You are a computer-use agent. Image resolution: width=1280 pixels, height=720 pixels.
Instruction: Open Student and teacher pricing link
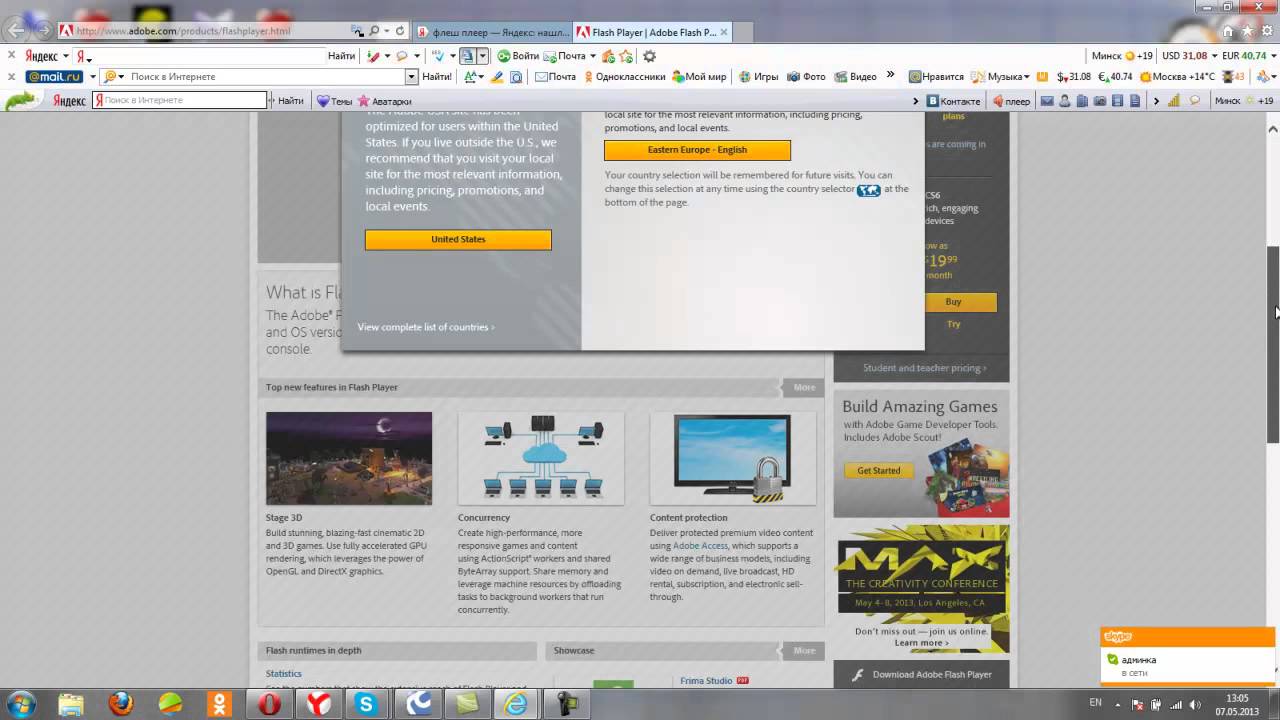pos(924,368)
